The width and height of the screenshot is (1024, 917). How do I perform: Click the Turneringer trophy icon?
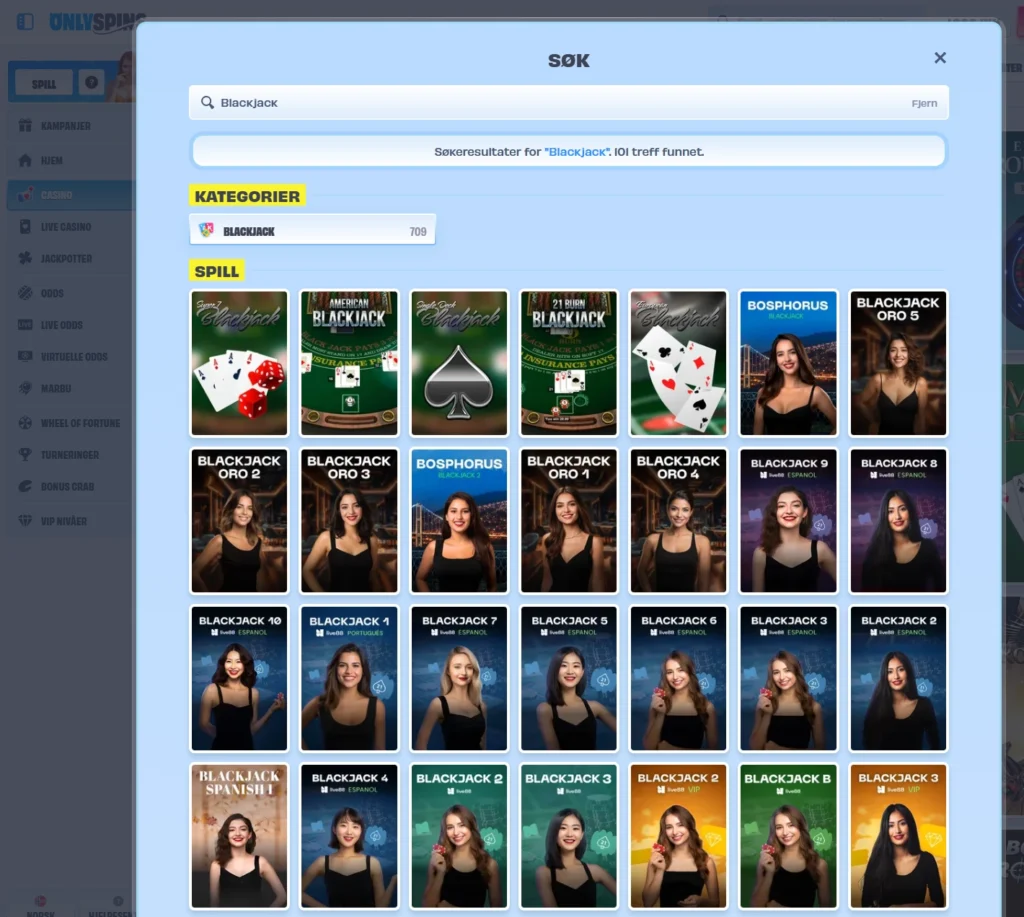25,454
